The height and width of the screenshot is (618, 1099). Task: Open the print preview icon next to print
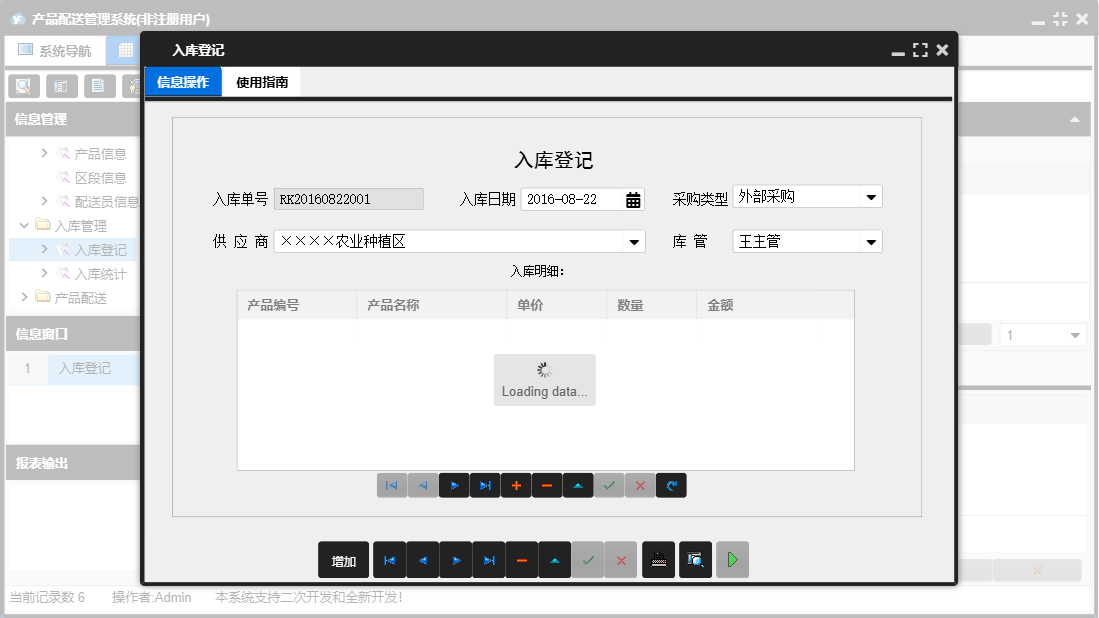click(x=695, y=560)
